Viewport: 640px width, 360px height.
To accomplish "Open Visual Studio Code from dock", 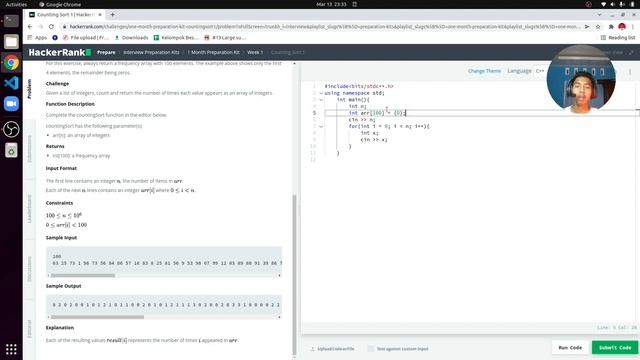I will (11, 83).
